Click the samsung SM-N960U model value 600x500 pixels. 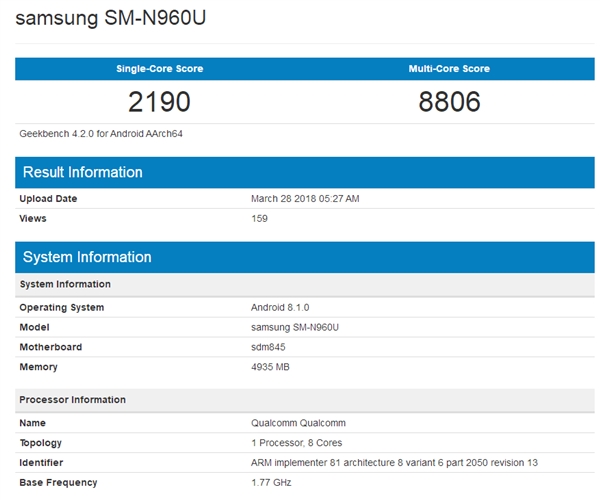click(298, 327)
